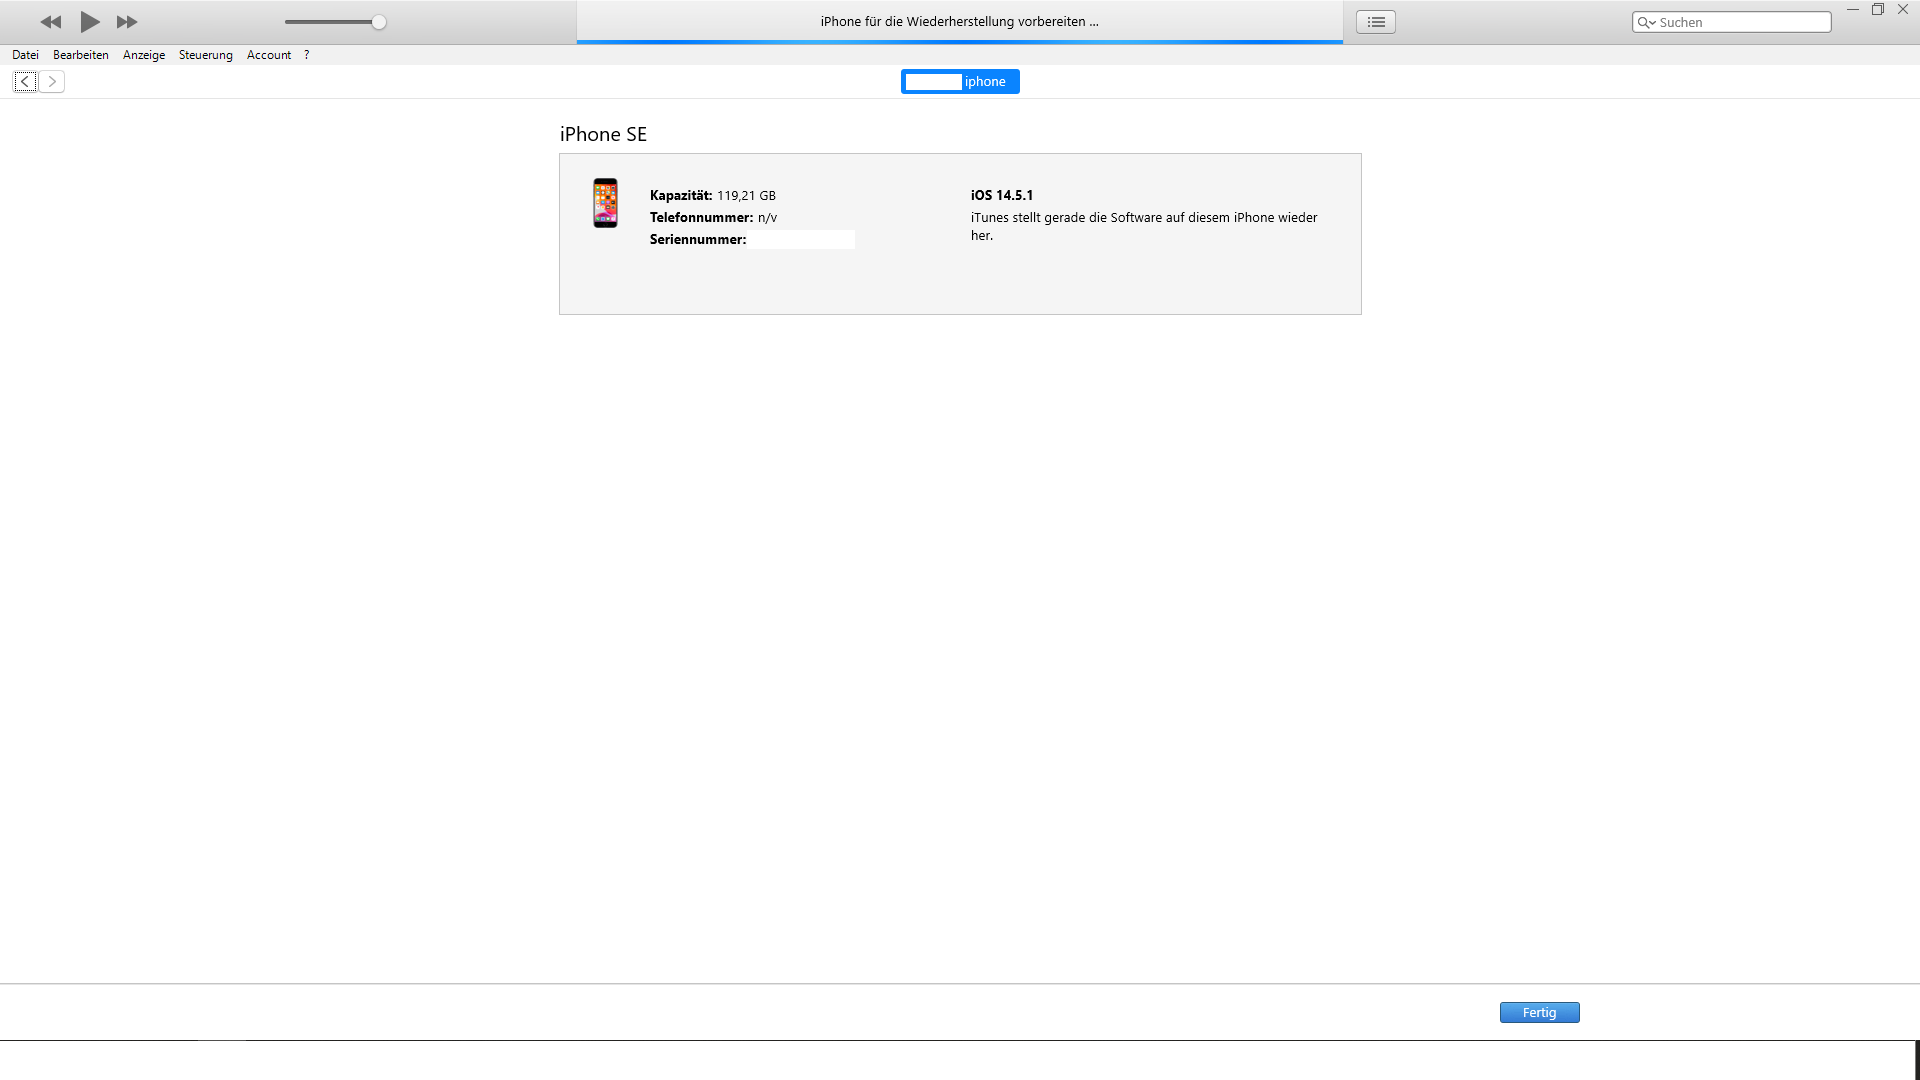
Task: Select the iphone device button
Action: point(960,82)
